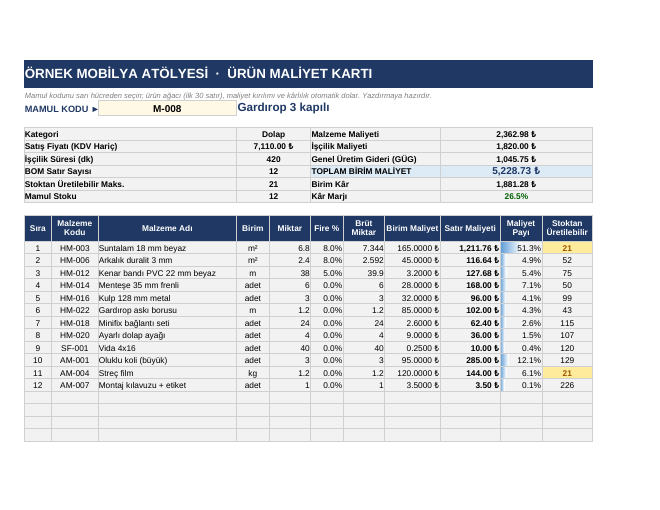Click the row cost 285.00 ₺
Screen dimensions: 660x510
click(x=470, y=360)
